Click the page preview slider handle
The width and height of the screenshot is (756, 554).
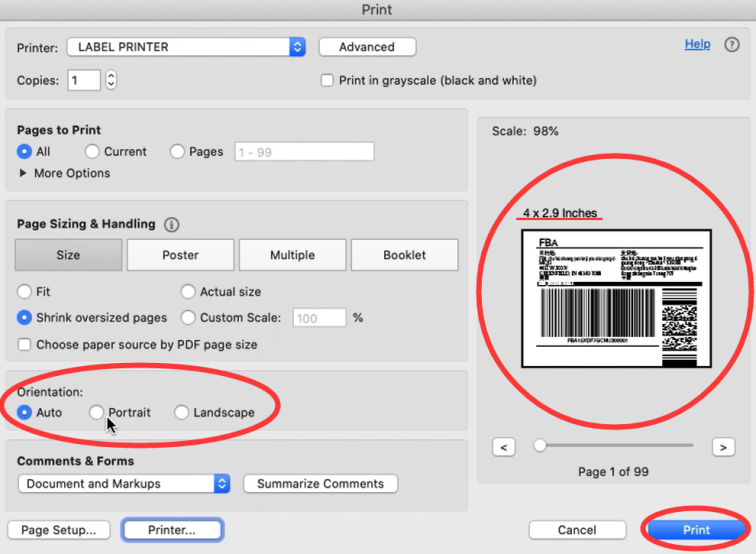[540, 446]
